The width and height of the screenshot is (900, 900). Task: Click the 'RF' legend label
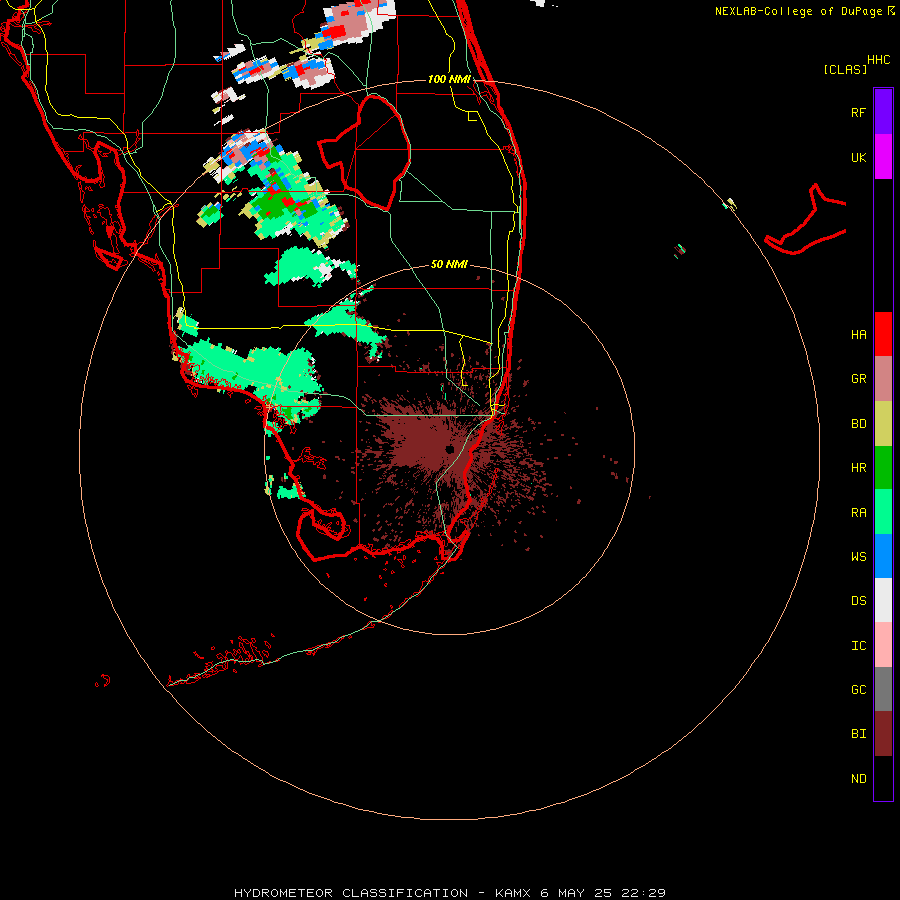(858, 113)
